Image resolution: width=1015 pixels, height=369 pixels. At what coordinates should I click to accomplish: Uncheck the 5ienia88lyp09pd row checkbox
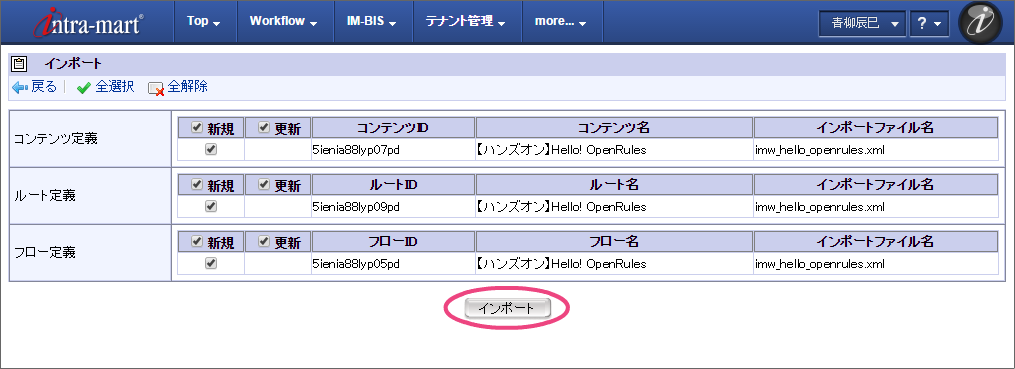(x=210, y=206)
